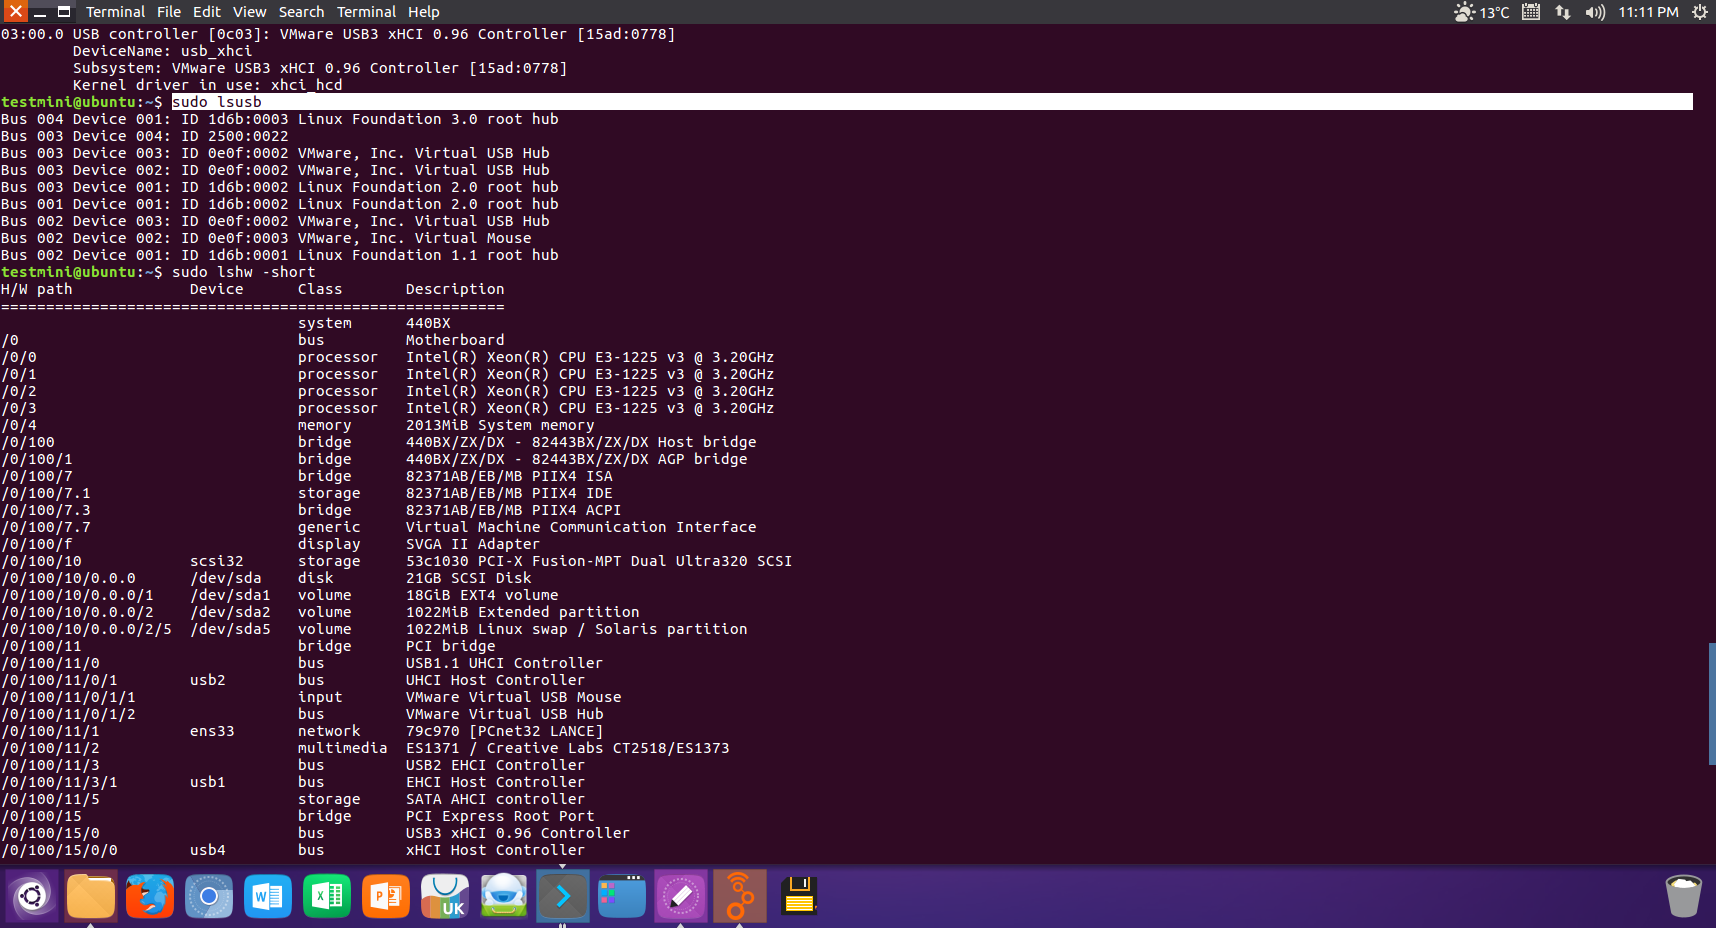Click 'ens33' network device entry
The image size is (1716, 928).
click(x=212, y=731)
